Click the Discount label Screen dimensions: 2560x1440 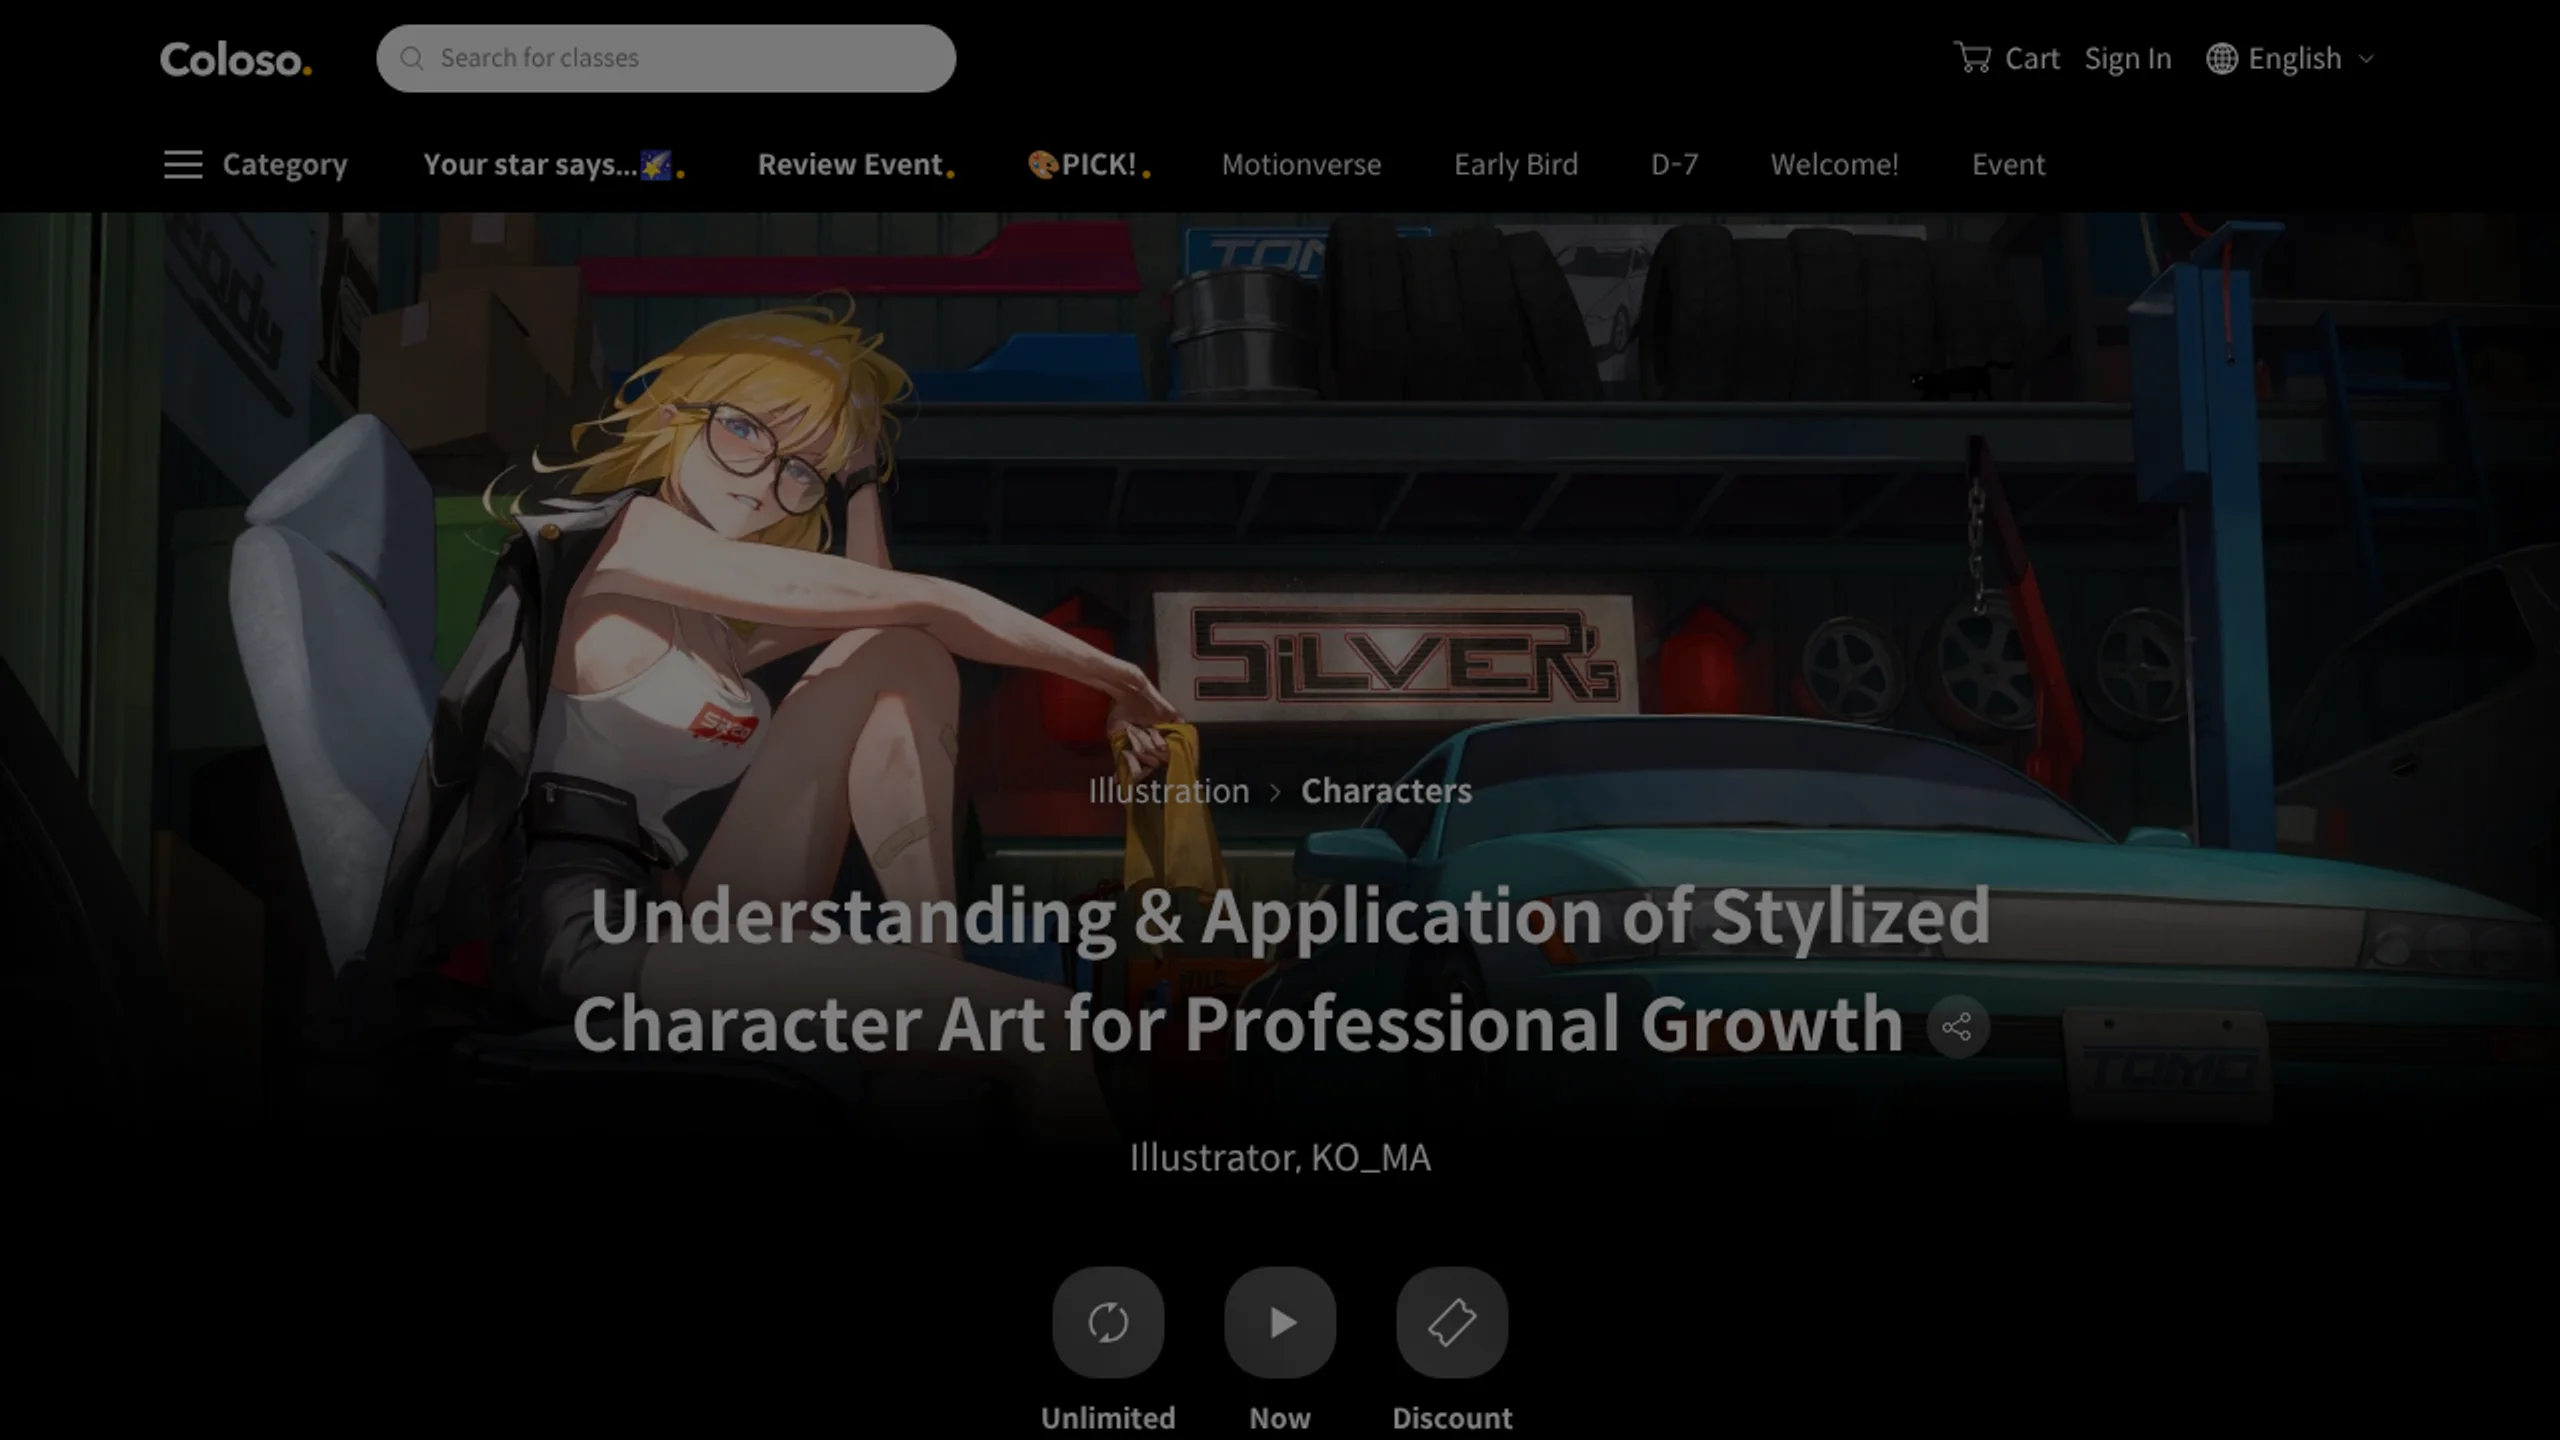[x=1452, y=1418]
